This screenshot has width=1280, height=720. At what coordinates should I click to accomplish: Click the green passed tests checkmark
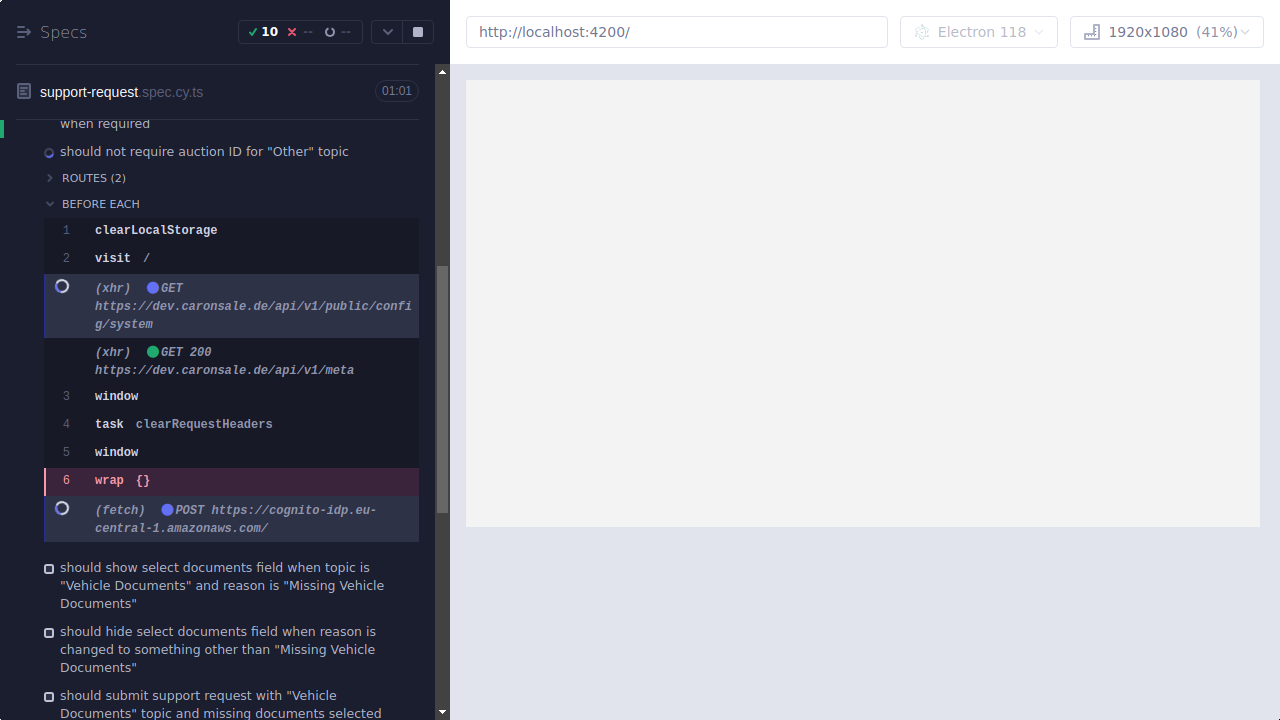[254, 31]
